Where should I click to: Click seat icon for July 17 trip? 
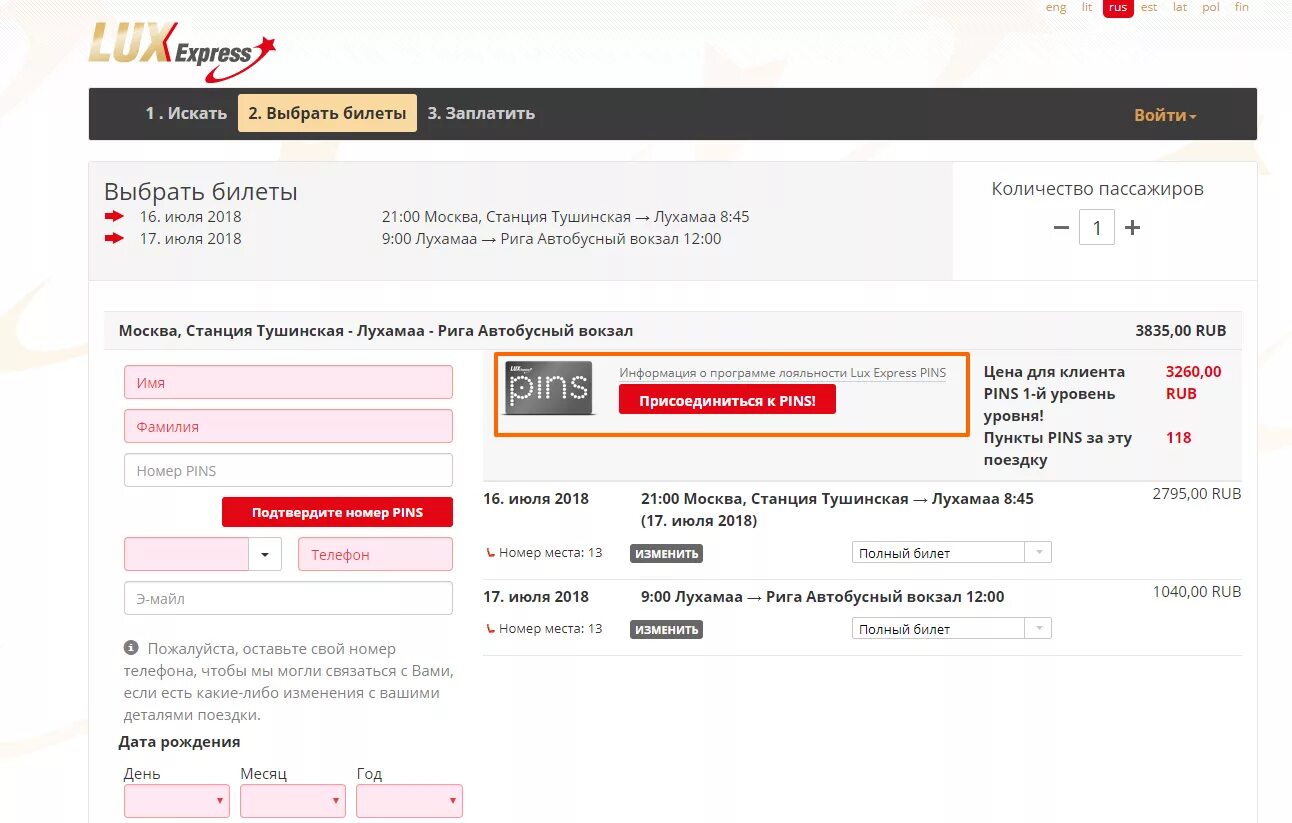click(490, 628)
